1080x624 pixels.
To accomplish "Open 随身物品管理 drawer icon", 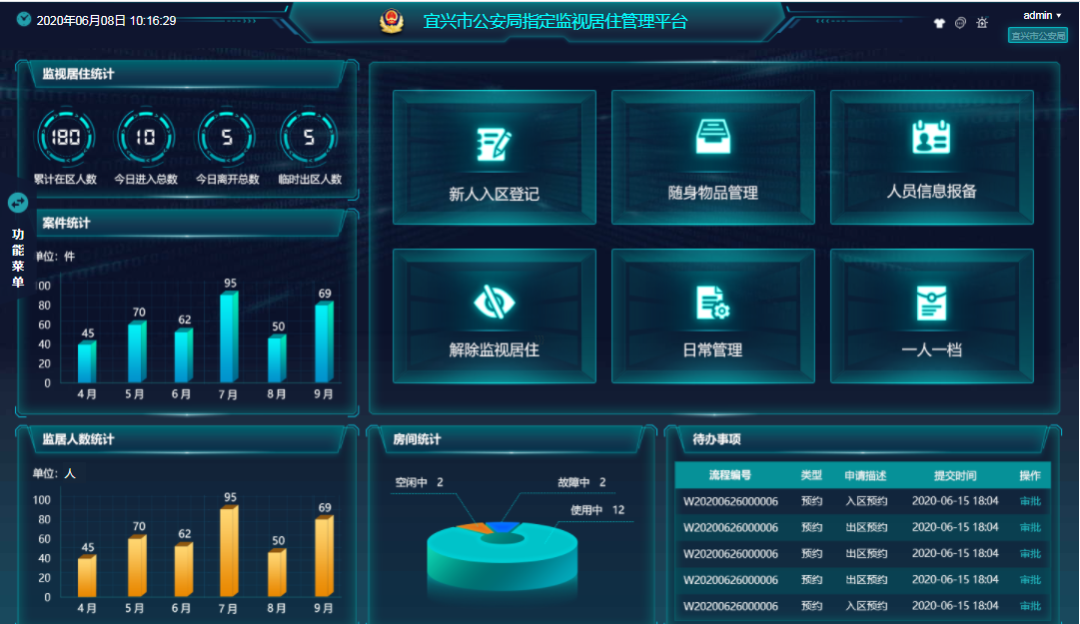I will coord(712,137).
